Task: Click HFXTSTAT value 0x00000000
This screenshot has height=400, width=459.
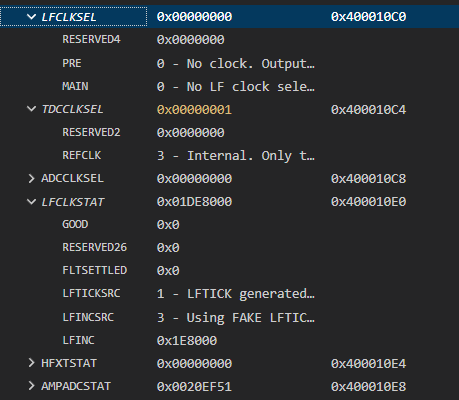Action: [194, 364]
